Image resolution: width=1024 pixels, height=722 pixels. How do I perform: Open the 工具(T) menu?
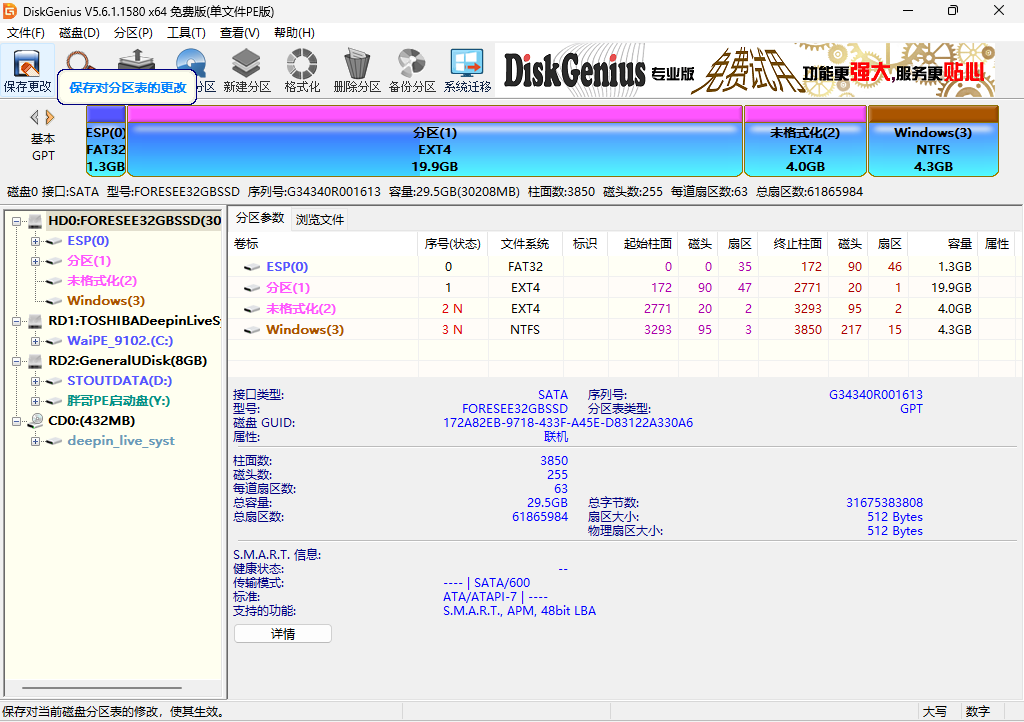click(186, 33)
